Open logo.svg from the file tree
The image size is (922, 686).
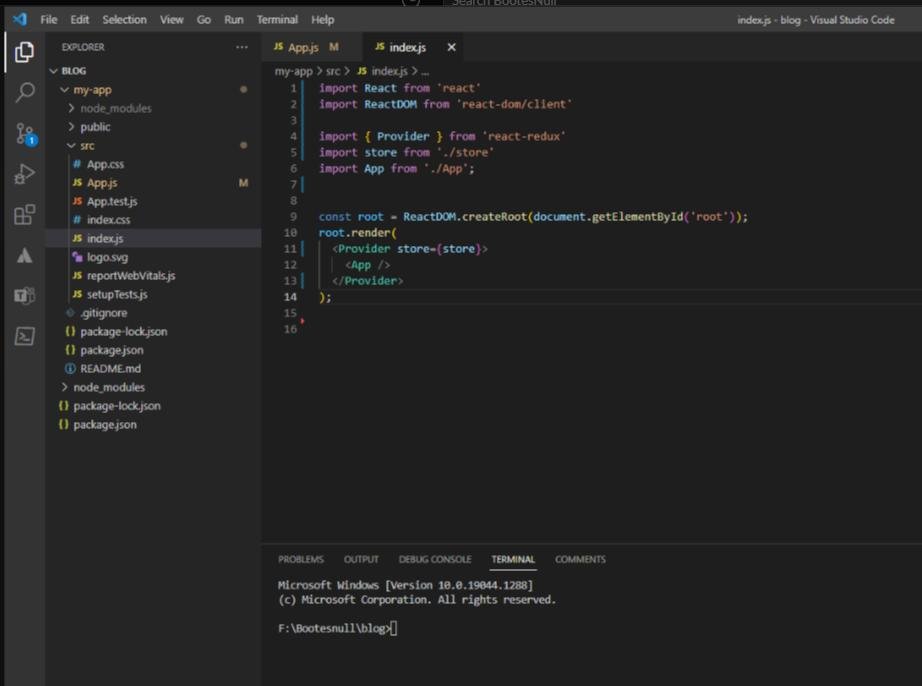[107, 257]
